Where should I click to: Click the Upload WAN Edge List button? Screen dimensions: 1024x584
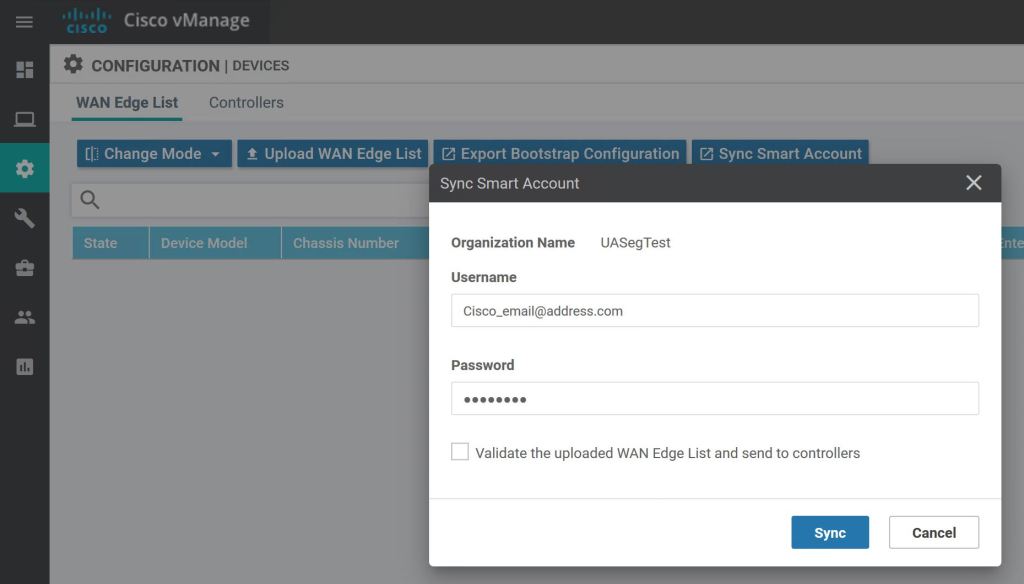333,154
